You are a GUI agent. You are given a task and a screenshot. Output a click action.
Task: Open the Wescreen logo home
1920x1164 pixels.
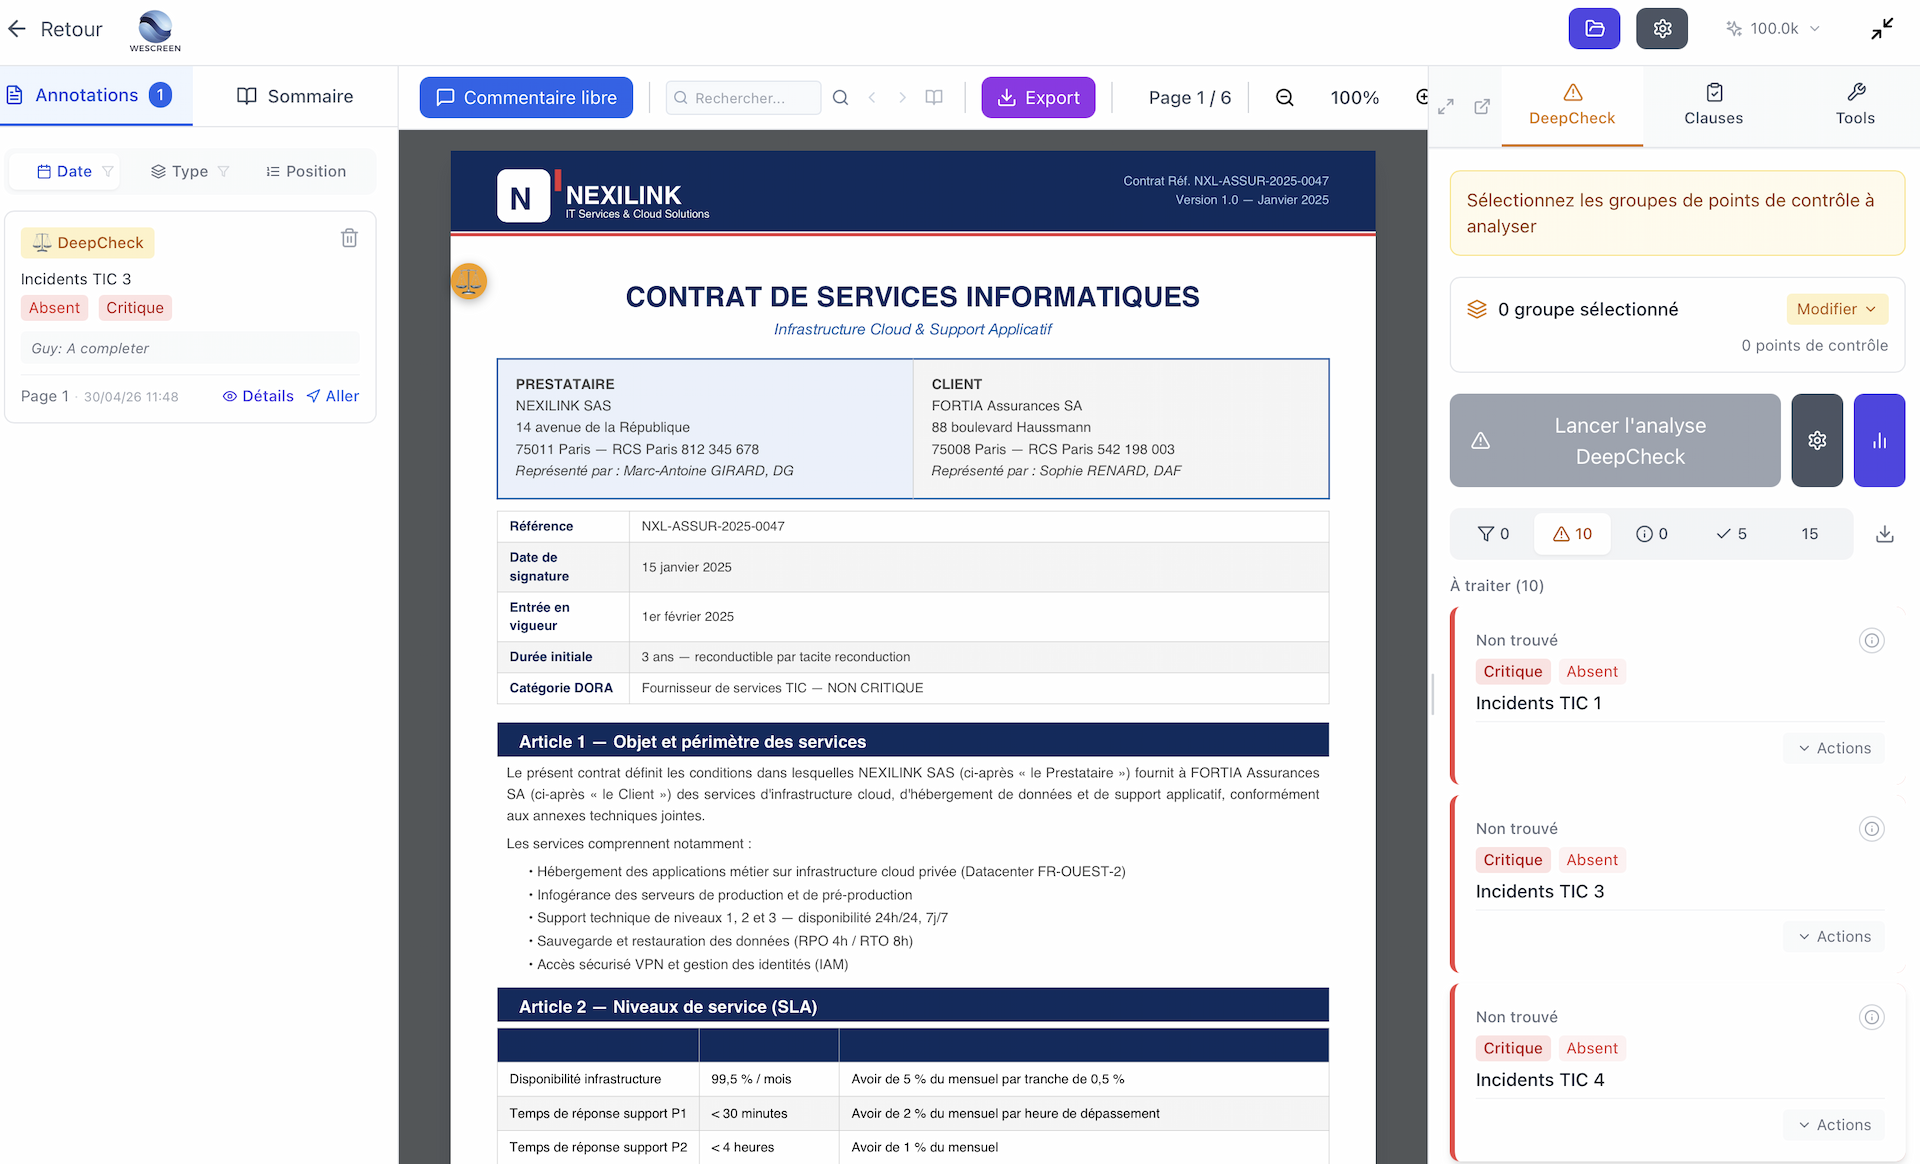pyautogui.click(x=155, y=31)
